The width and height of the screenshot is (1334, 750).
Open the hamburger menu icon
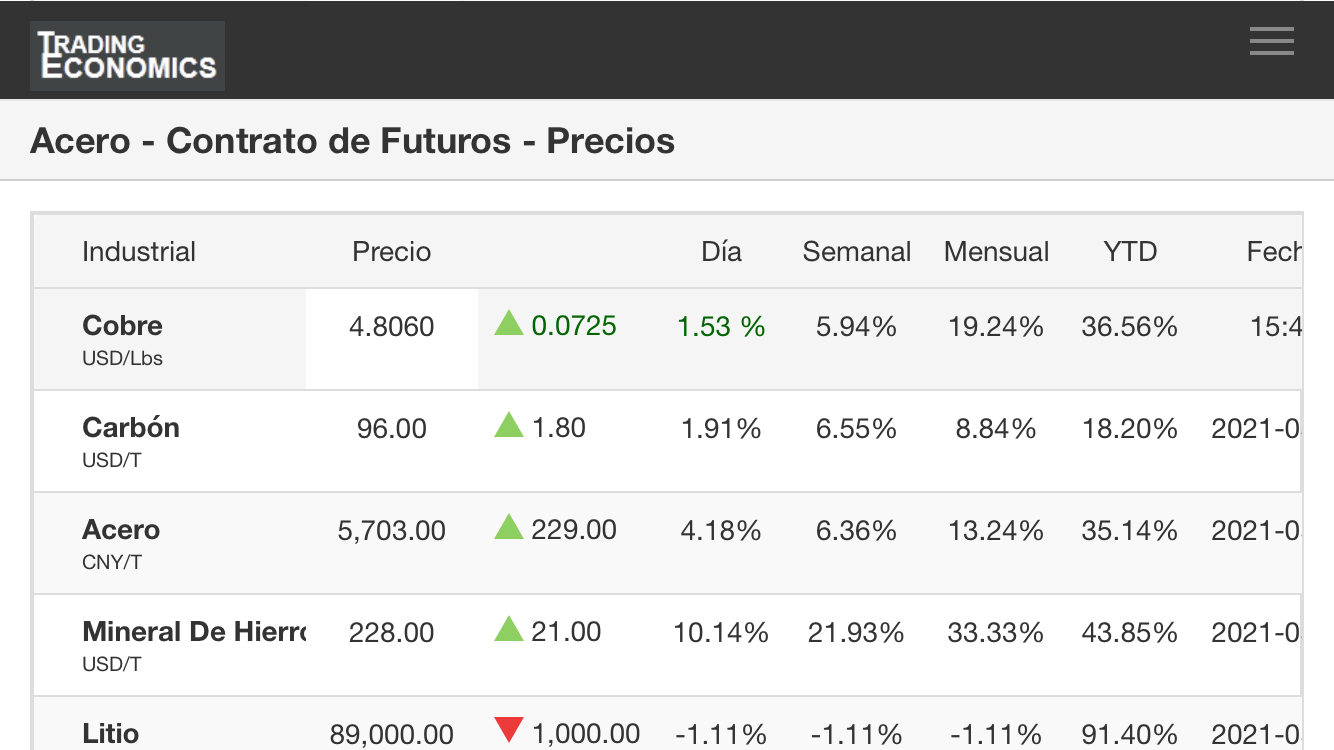pyautogui.click(x=1271, y=41)
